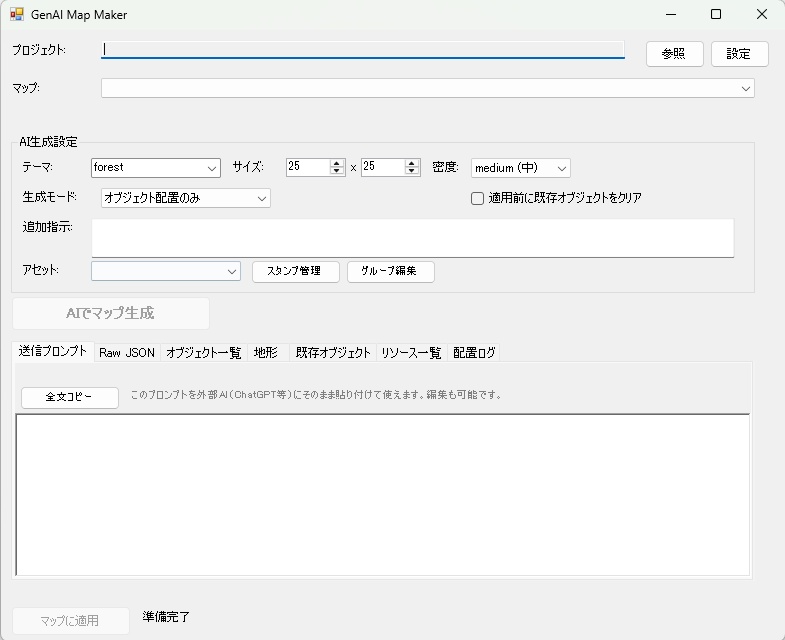Focus the プロジェクト path input field
This screenshot has width=785, height=640.
[x=362, y=50]
